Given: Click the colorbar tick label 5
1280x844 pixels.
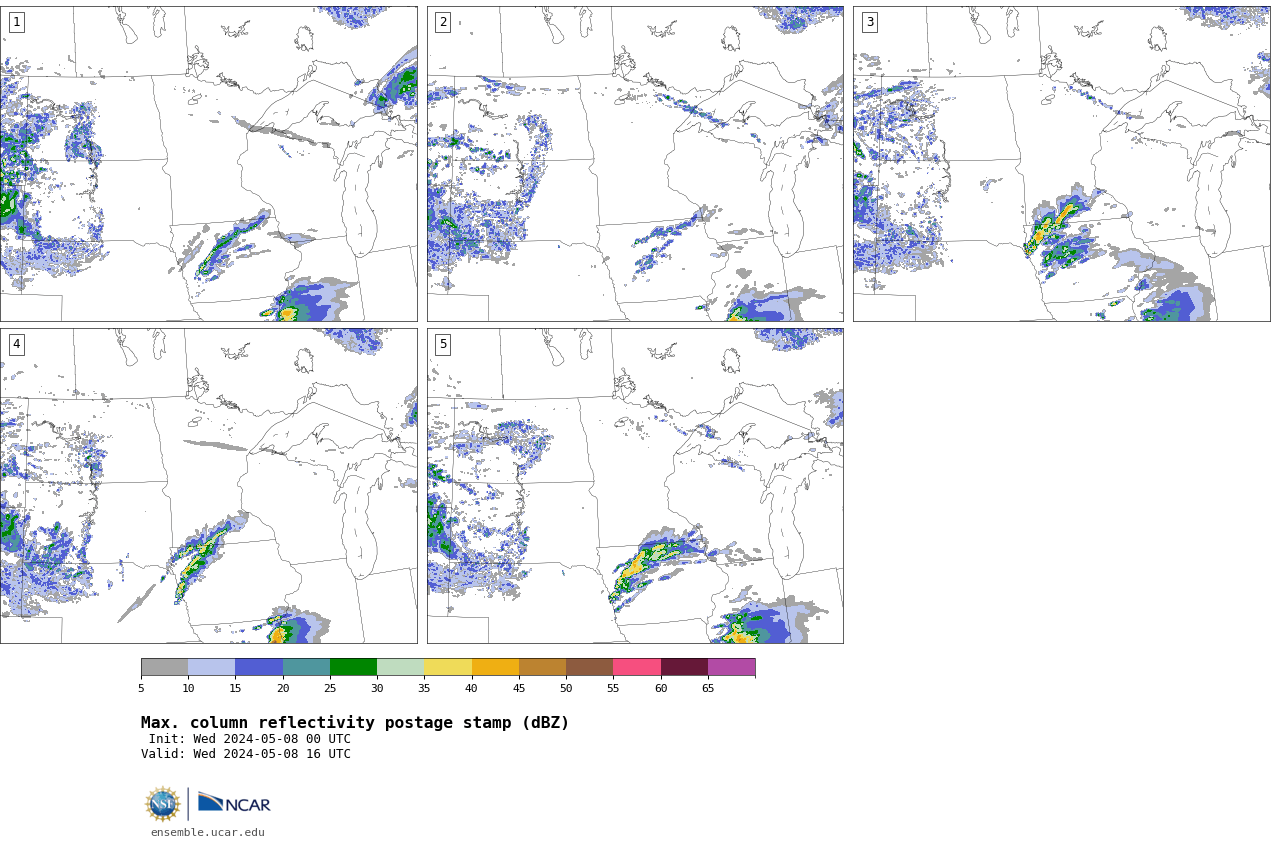Looking at the screenshot, I should (141, 688).
